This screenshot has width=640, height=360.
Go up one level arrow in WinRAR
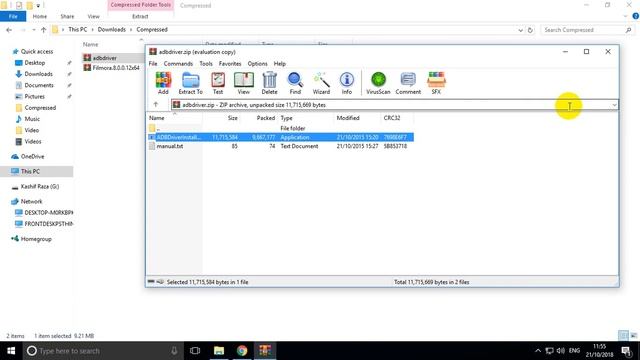click(156, 104)
